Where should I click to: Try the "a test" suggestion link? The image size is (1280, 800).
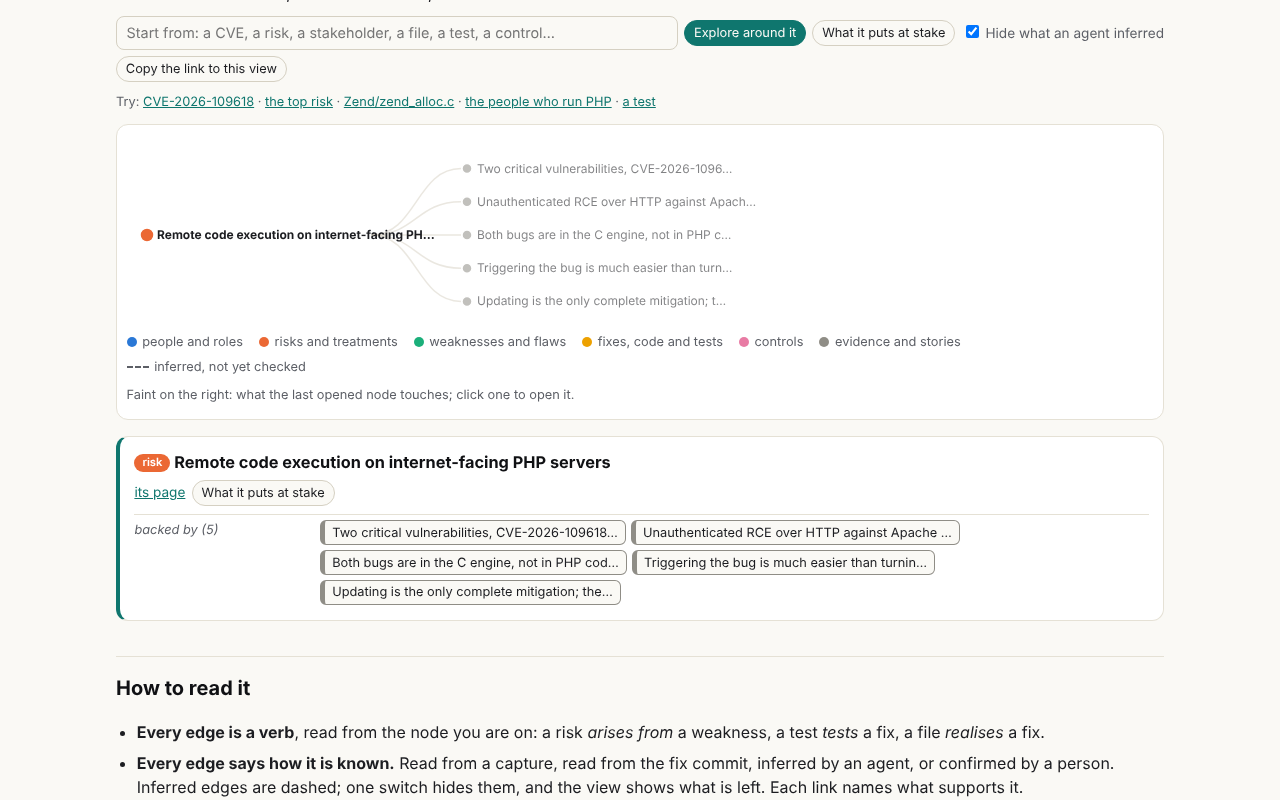(x=639, y=102)
